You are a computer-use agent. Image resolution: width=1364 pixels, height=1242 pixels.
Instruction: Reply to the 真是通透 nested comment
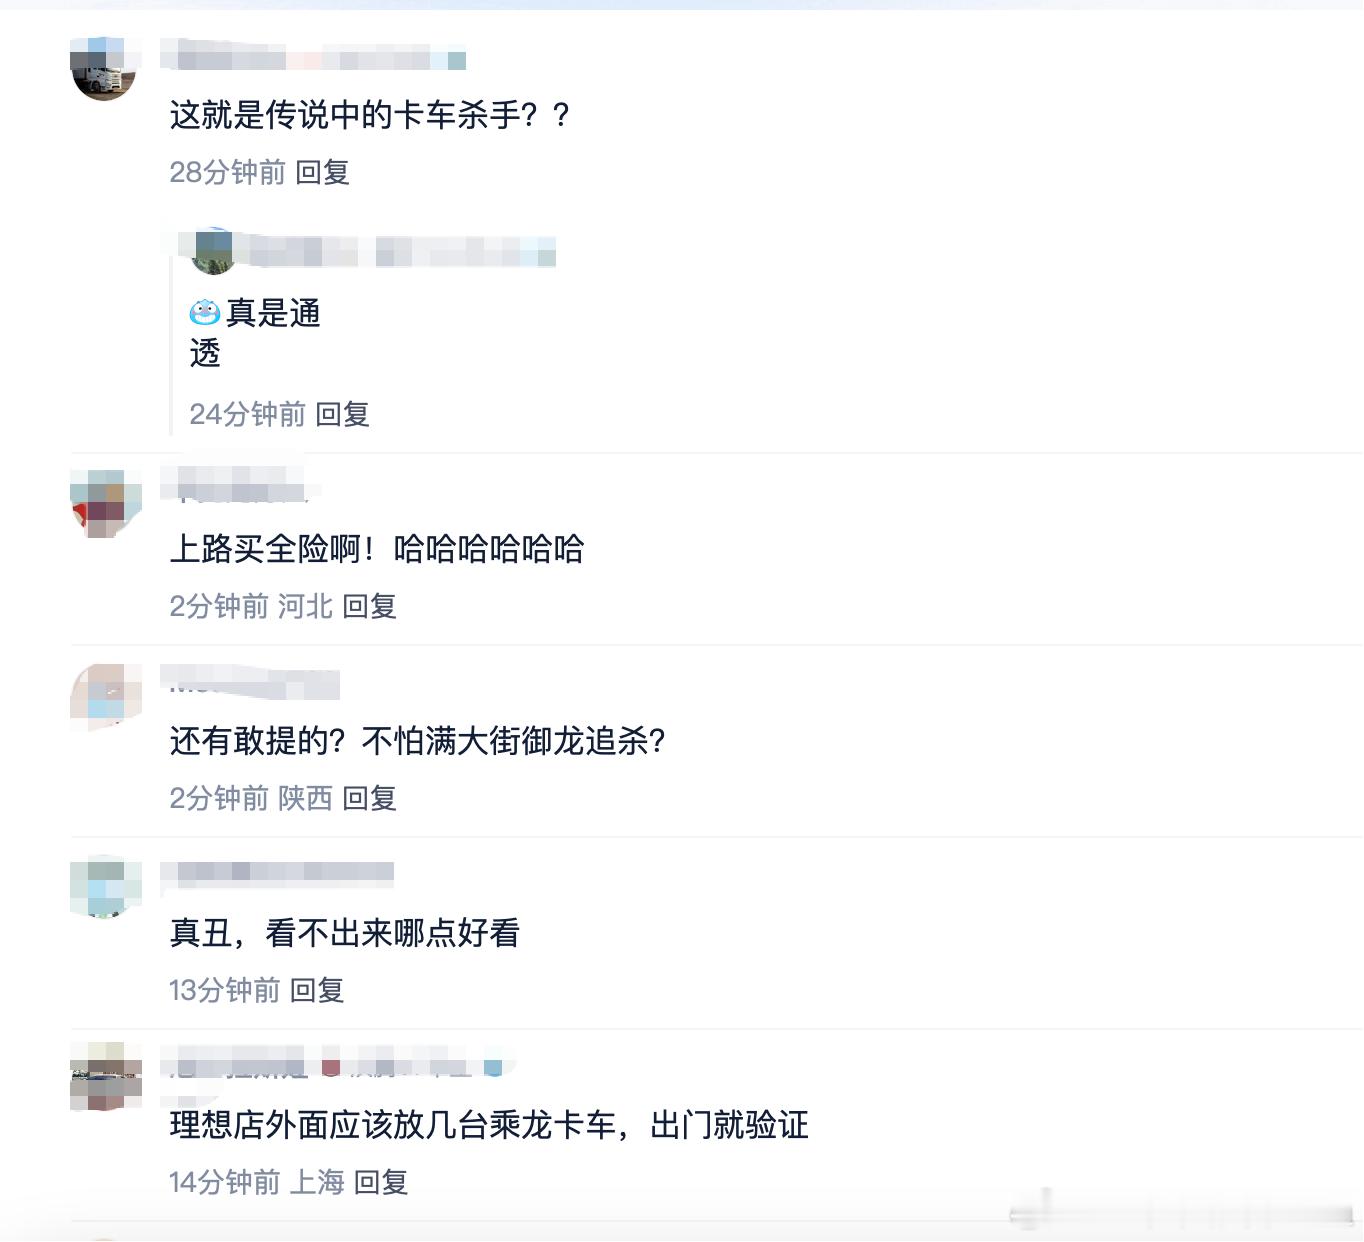coord(343,414)
